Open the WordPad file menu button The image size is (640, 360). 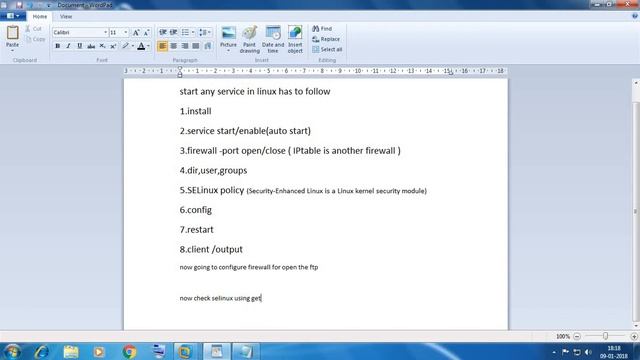click(x=13, y=16)
